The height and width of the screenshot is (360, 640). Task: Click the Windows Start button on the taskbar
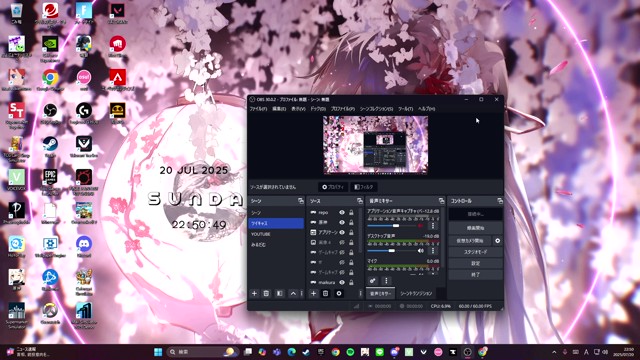(x=158, y=352)
